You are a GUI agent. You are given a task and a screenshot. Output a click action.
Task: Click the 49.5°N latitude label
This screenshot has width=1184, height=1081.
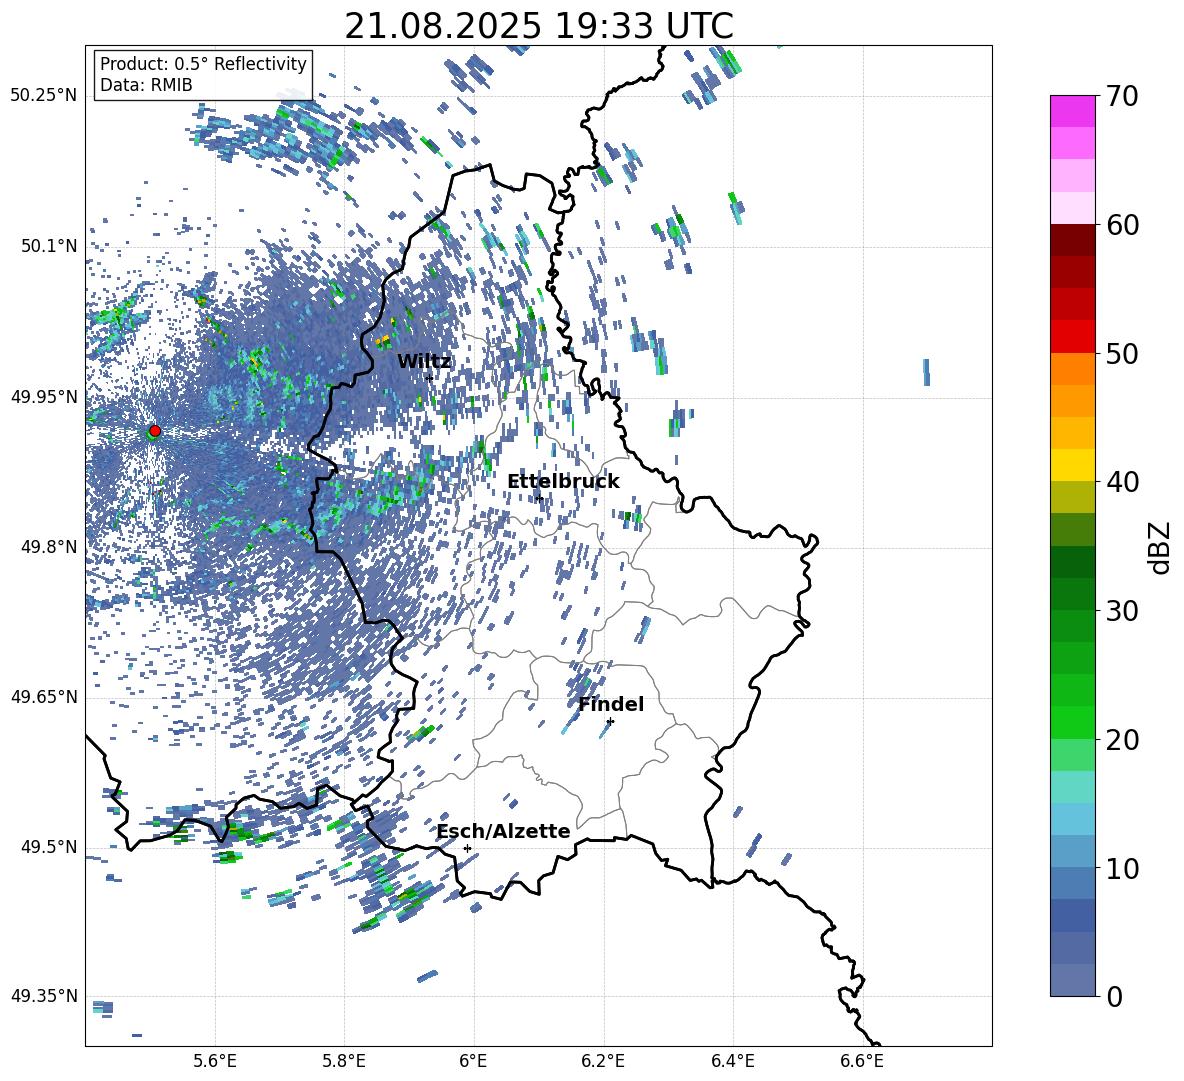[49, 847]
